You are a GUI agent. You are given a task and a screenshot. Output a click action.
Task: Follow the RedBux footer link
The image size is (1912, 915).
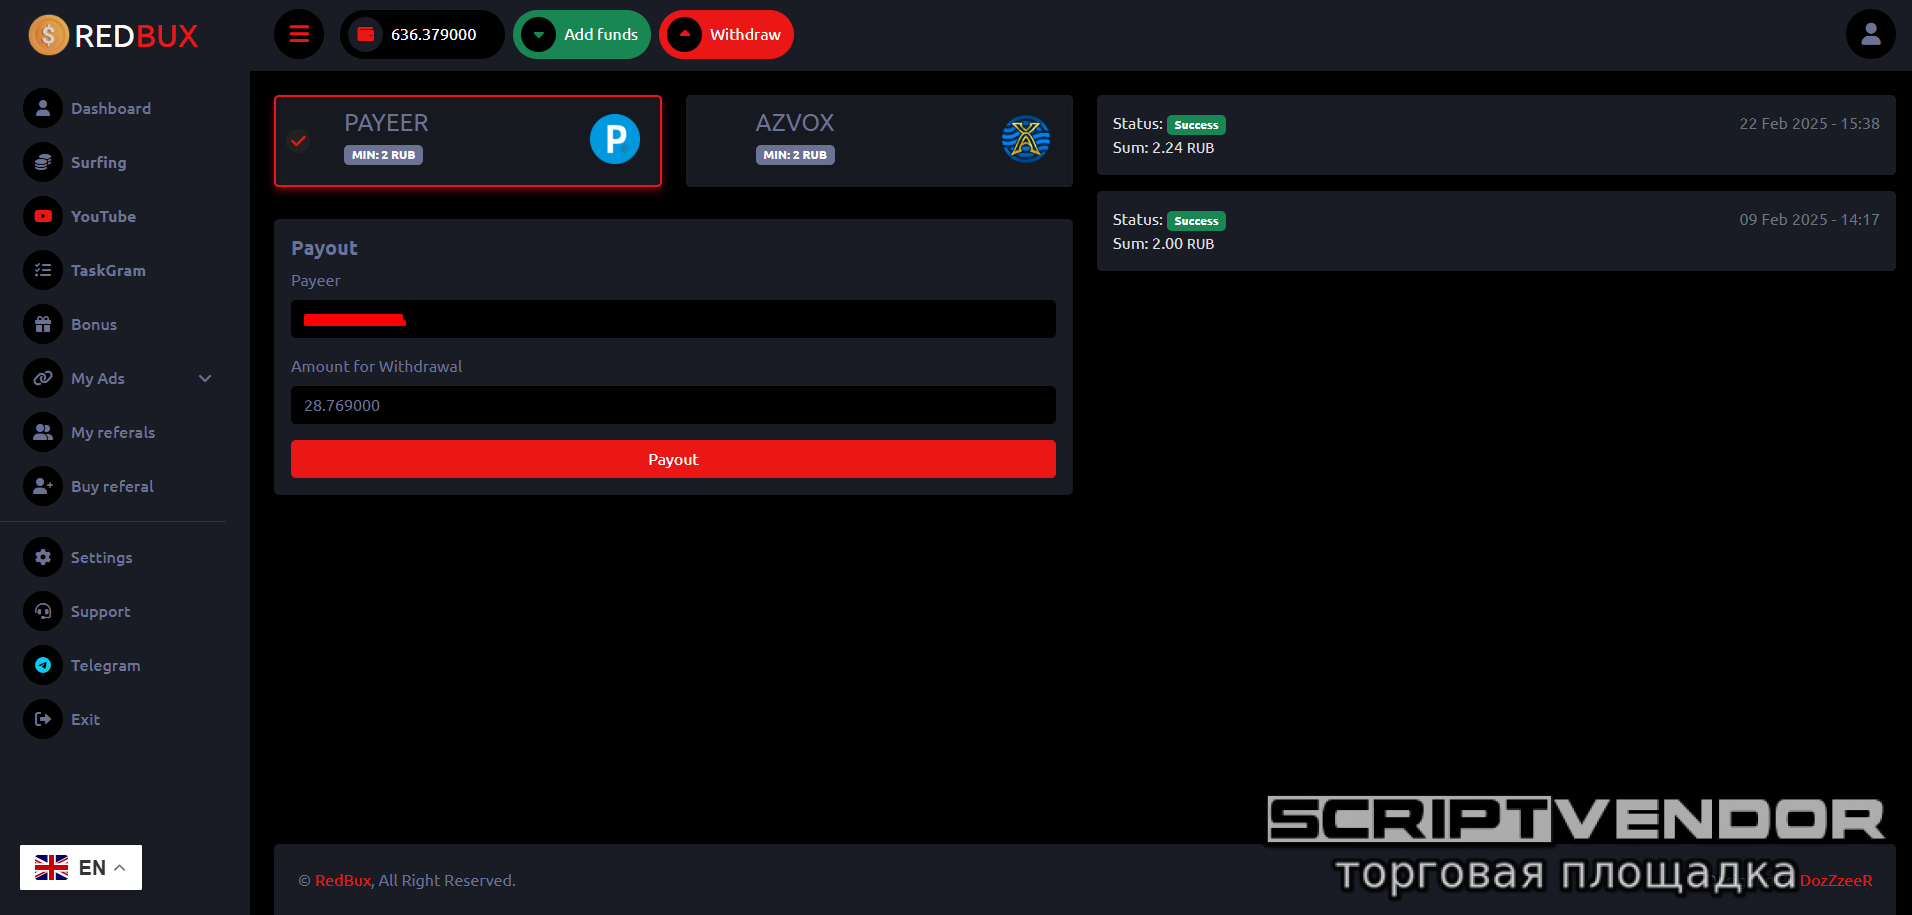coord(343,880)
